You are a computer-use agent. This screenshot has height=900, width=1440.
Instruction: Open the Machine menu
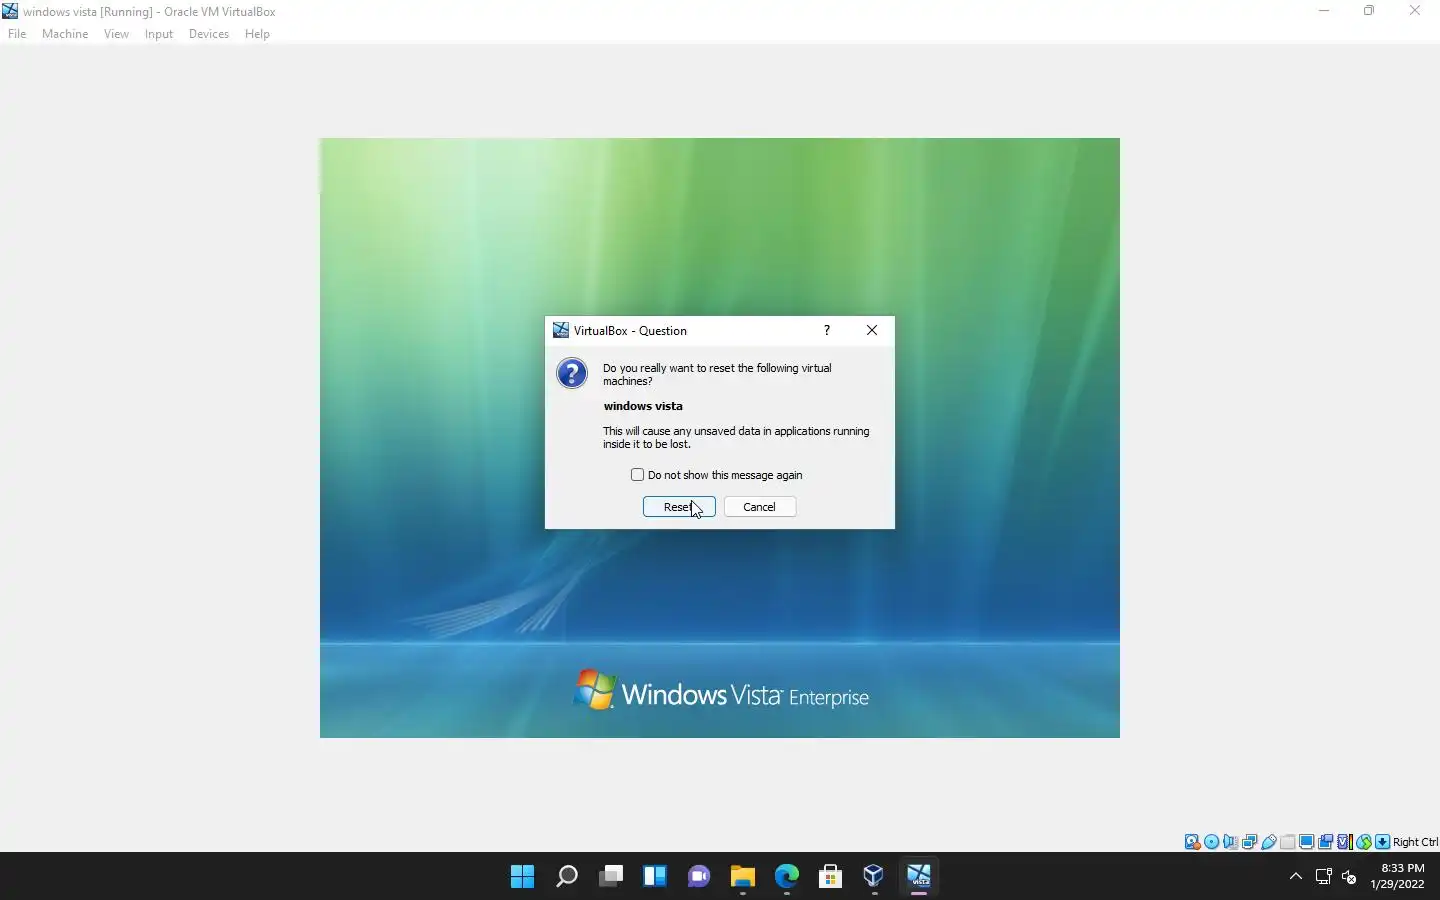(65, 34)
